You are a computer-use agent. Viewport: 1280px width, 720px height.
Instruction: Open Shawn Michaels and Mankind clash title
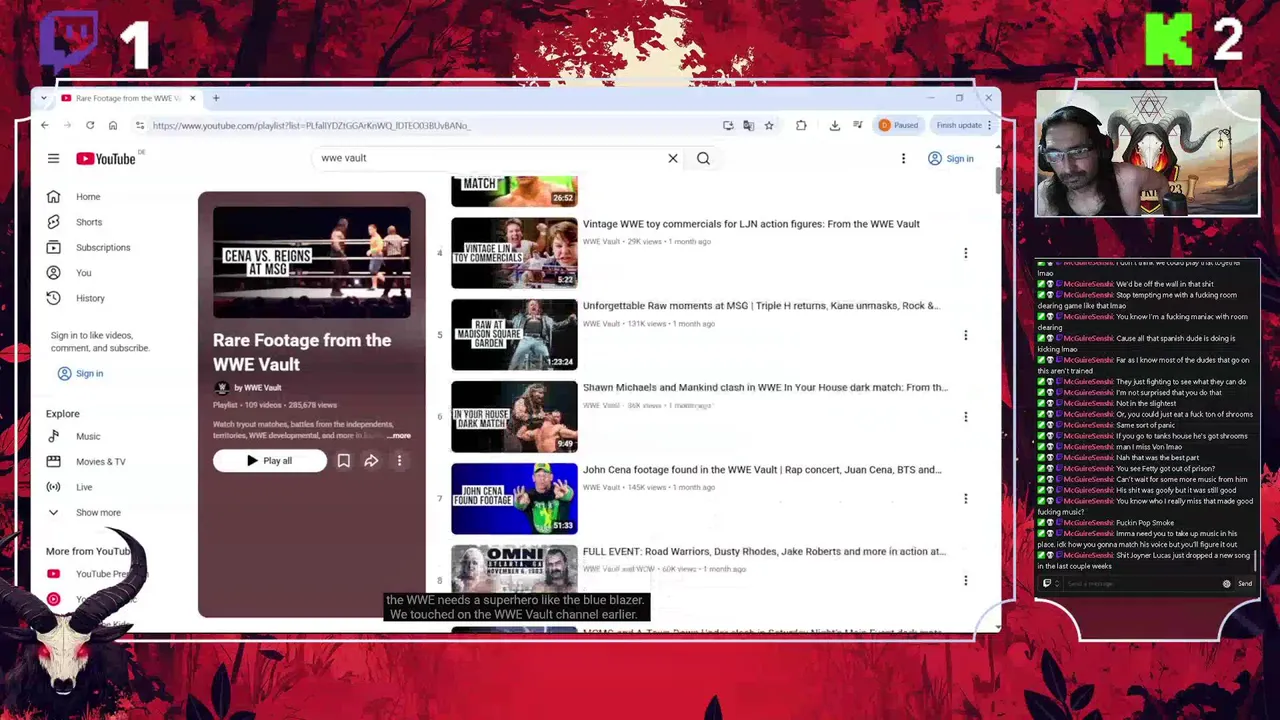765,388
